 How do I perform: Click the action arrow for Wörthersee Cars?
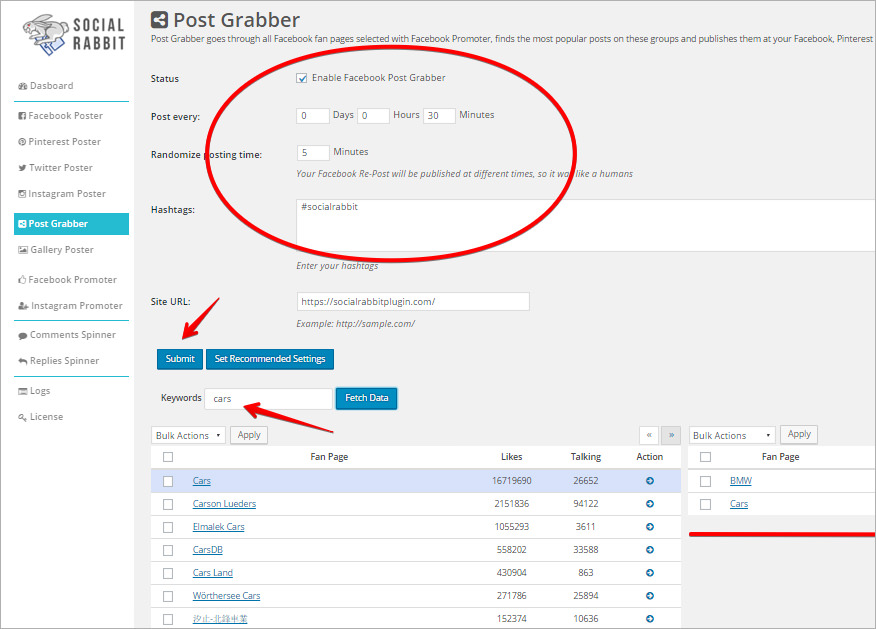tap(650, 595)
